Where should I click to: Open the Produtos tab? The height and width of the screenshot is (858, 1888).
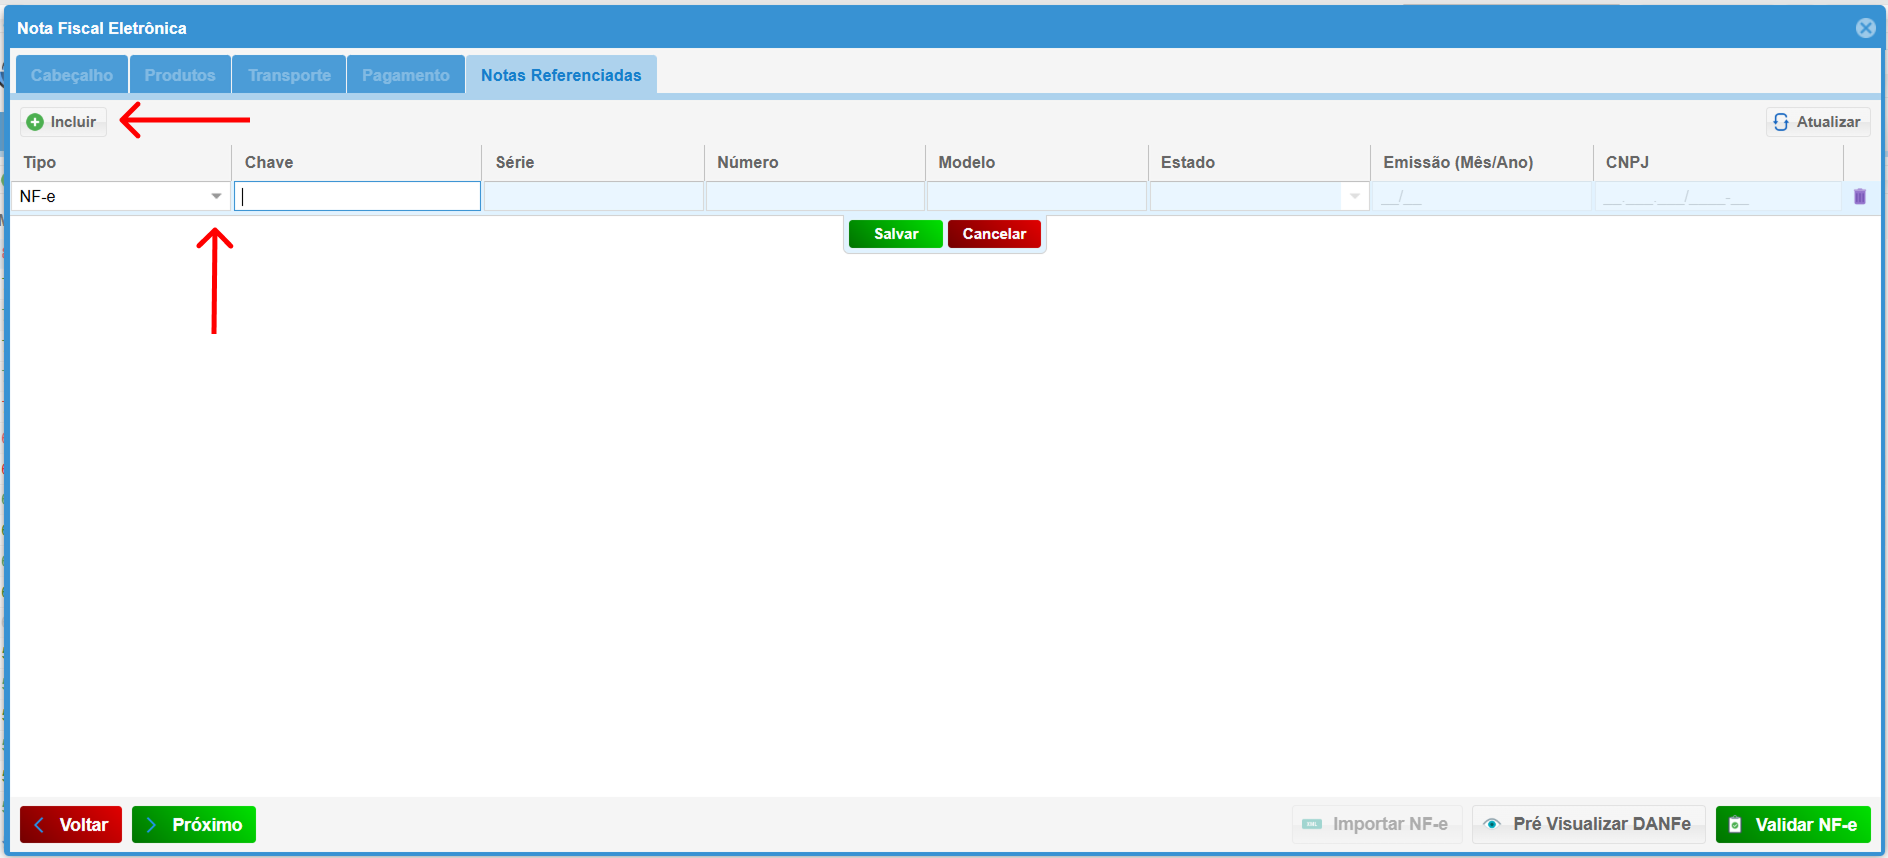(180, 75)
